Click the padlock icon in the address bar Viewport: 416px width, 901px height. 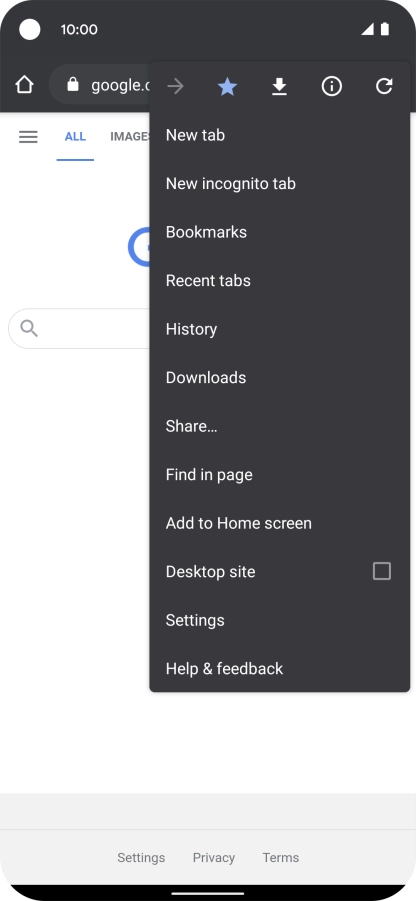coord(72,84)
